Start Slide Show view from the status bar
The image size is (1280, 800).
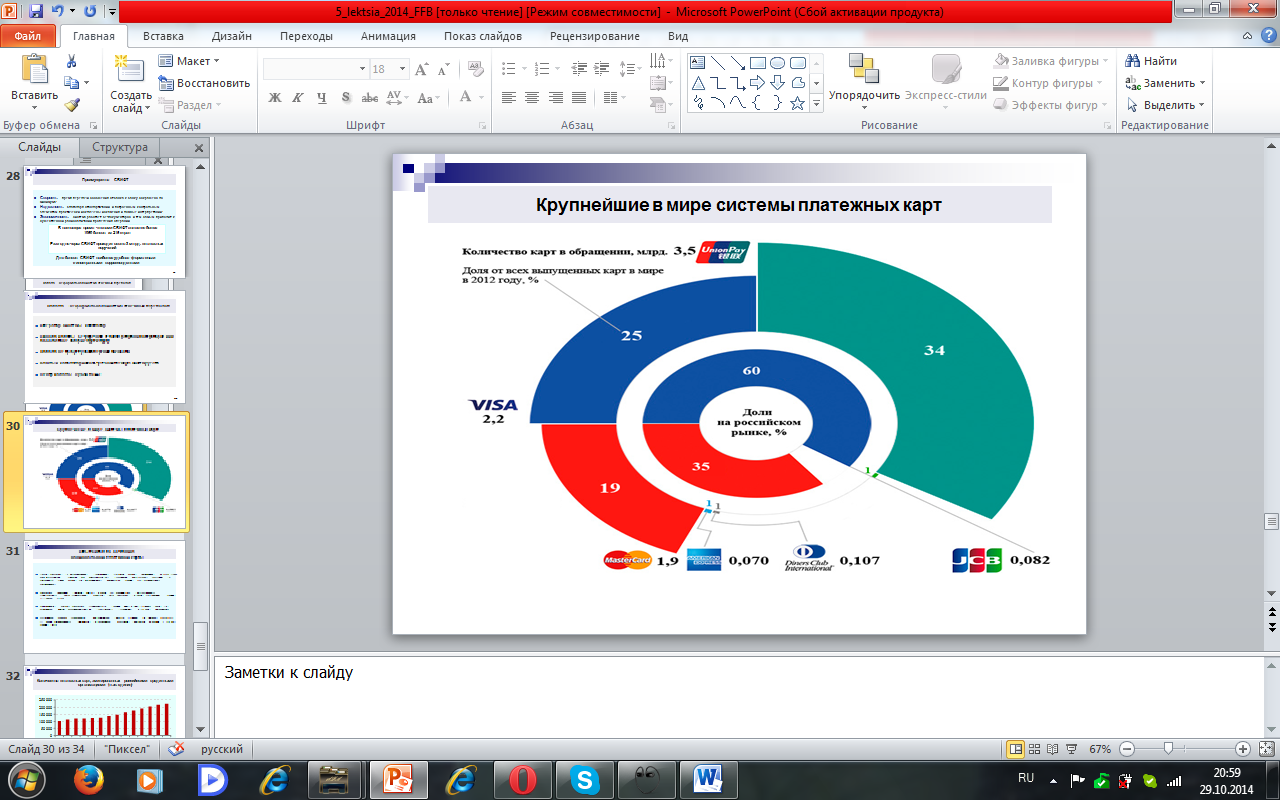pyautogui.click(x=1071, y=748)
